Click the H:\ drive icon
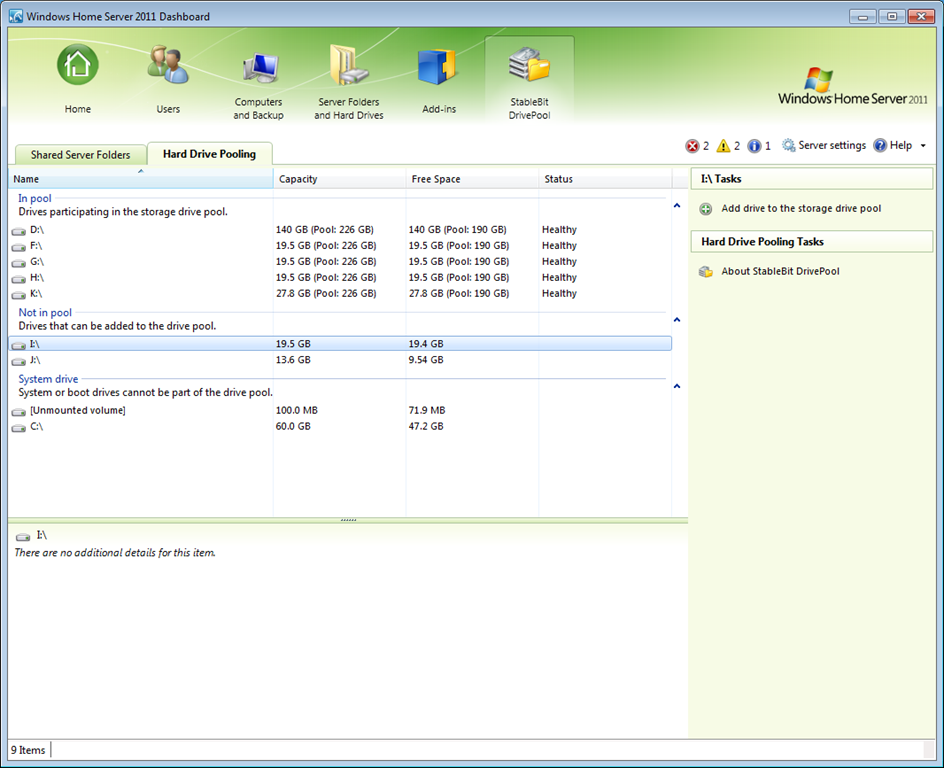This screenshot has height=768, width=944. click(19, 279)
